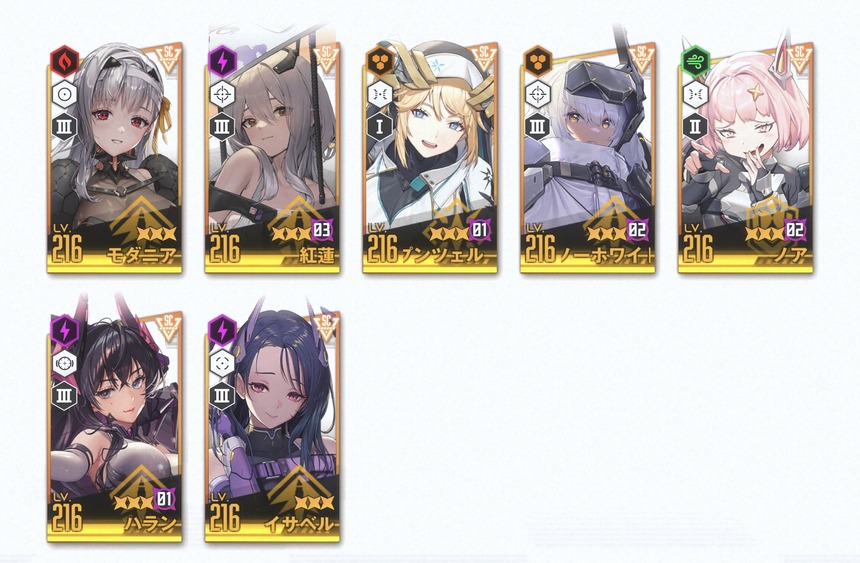The height and width of the screenshot is (563, 860).
Task: Click the burst II icon on ノア card
Action: (695, 127)
